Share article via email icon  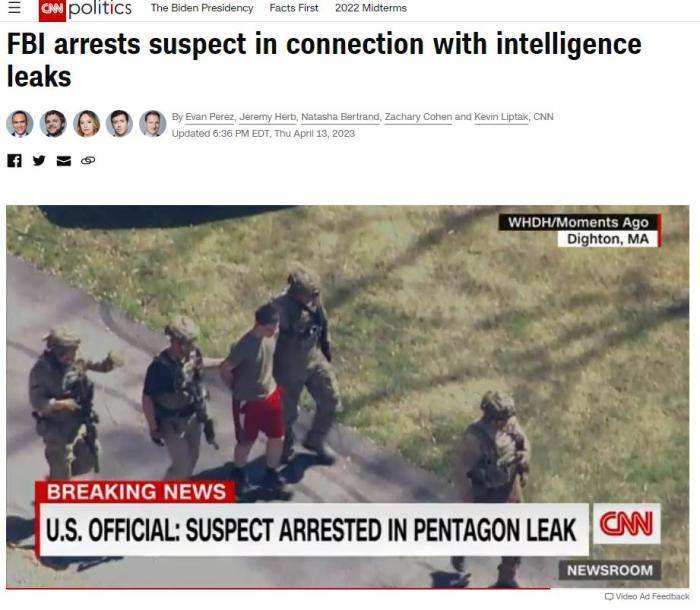[64, 161]
